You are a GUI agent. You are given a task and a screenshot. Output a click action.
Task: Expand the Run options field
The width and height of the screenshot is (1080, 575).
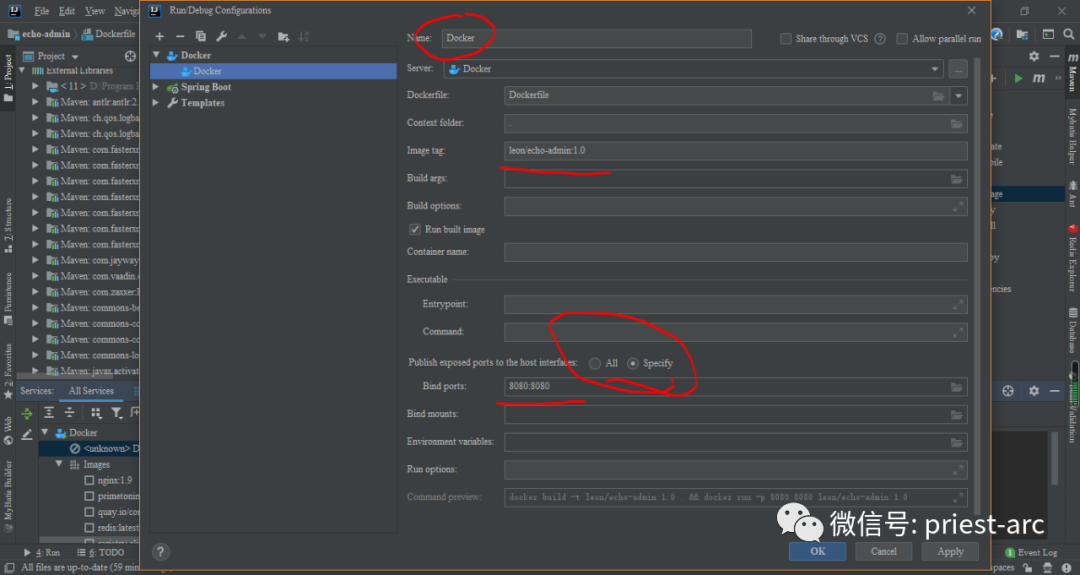tap(957, 470)
